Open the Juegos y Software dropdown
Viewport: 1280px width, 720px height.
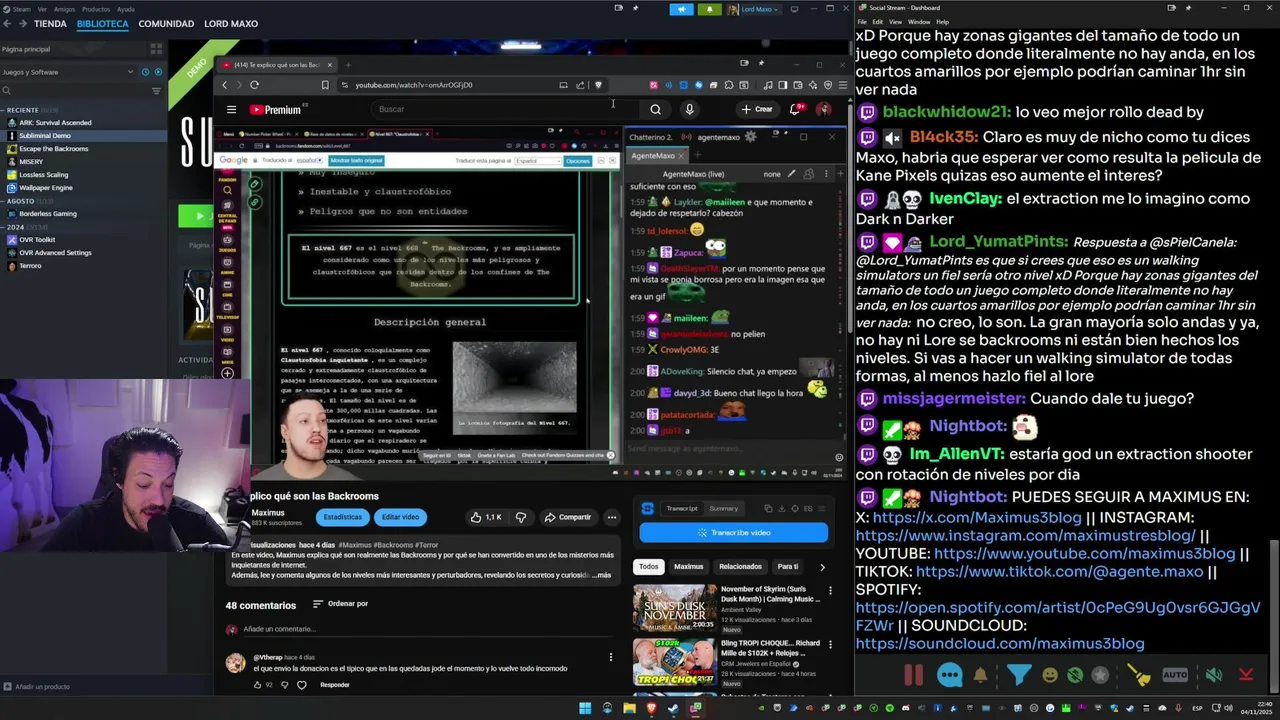click(x=67, y=72)
